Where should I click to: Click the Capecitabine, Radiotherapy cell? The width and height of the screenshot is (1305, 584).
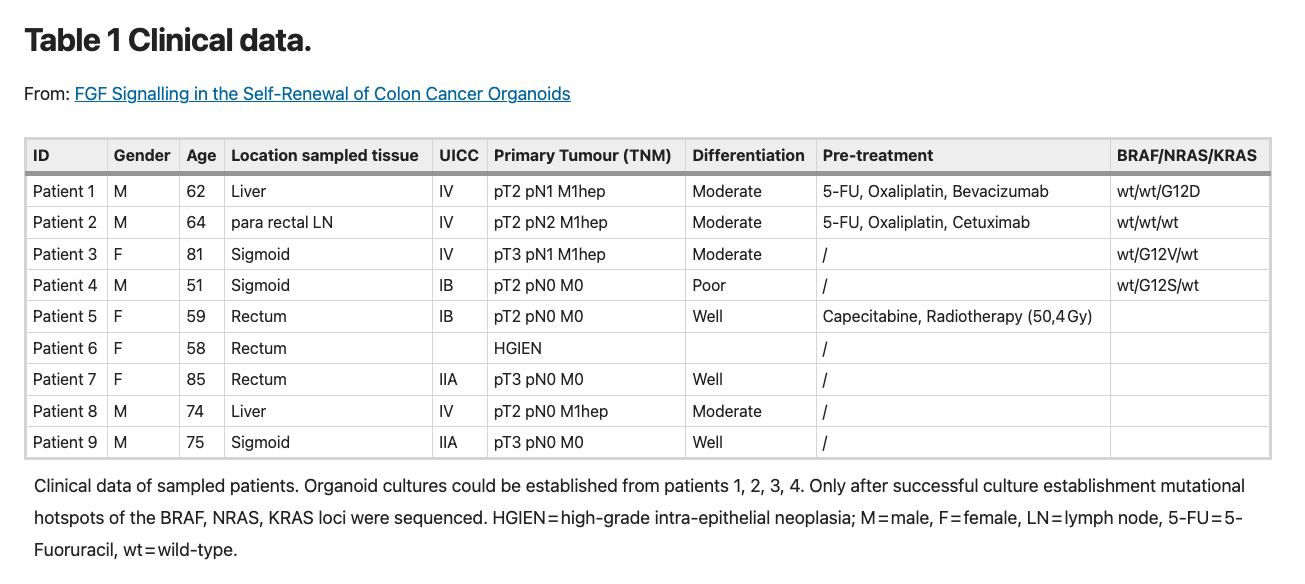[x=957, y=316]
